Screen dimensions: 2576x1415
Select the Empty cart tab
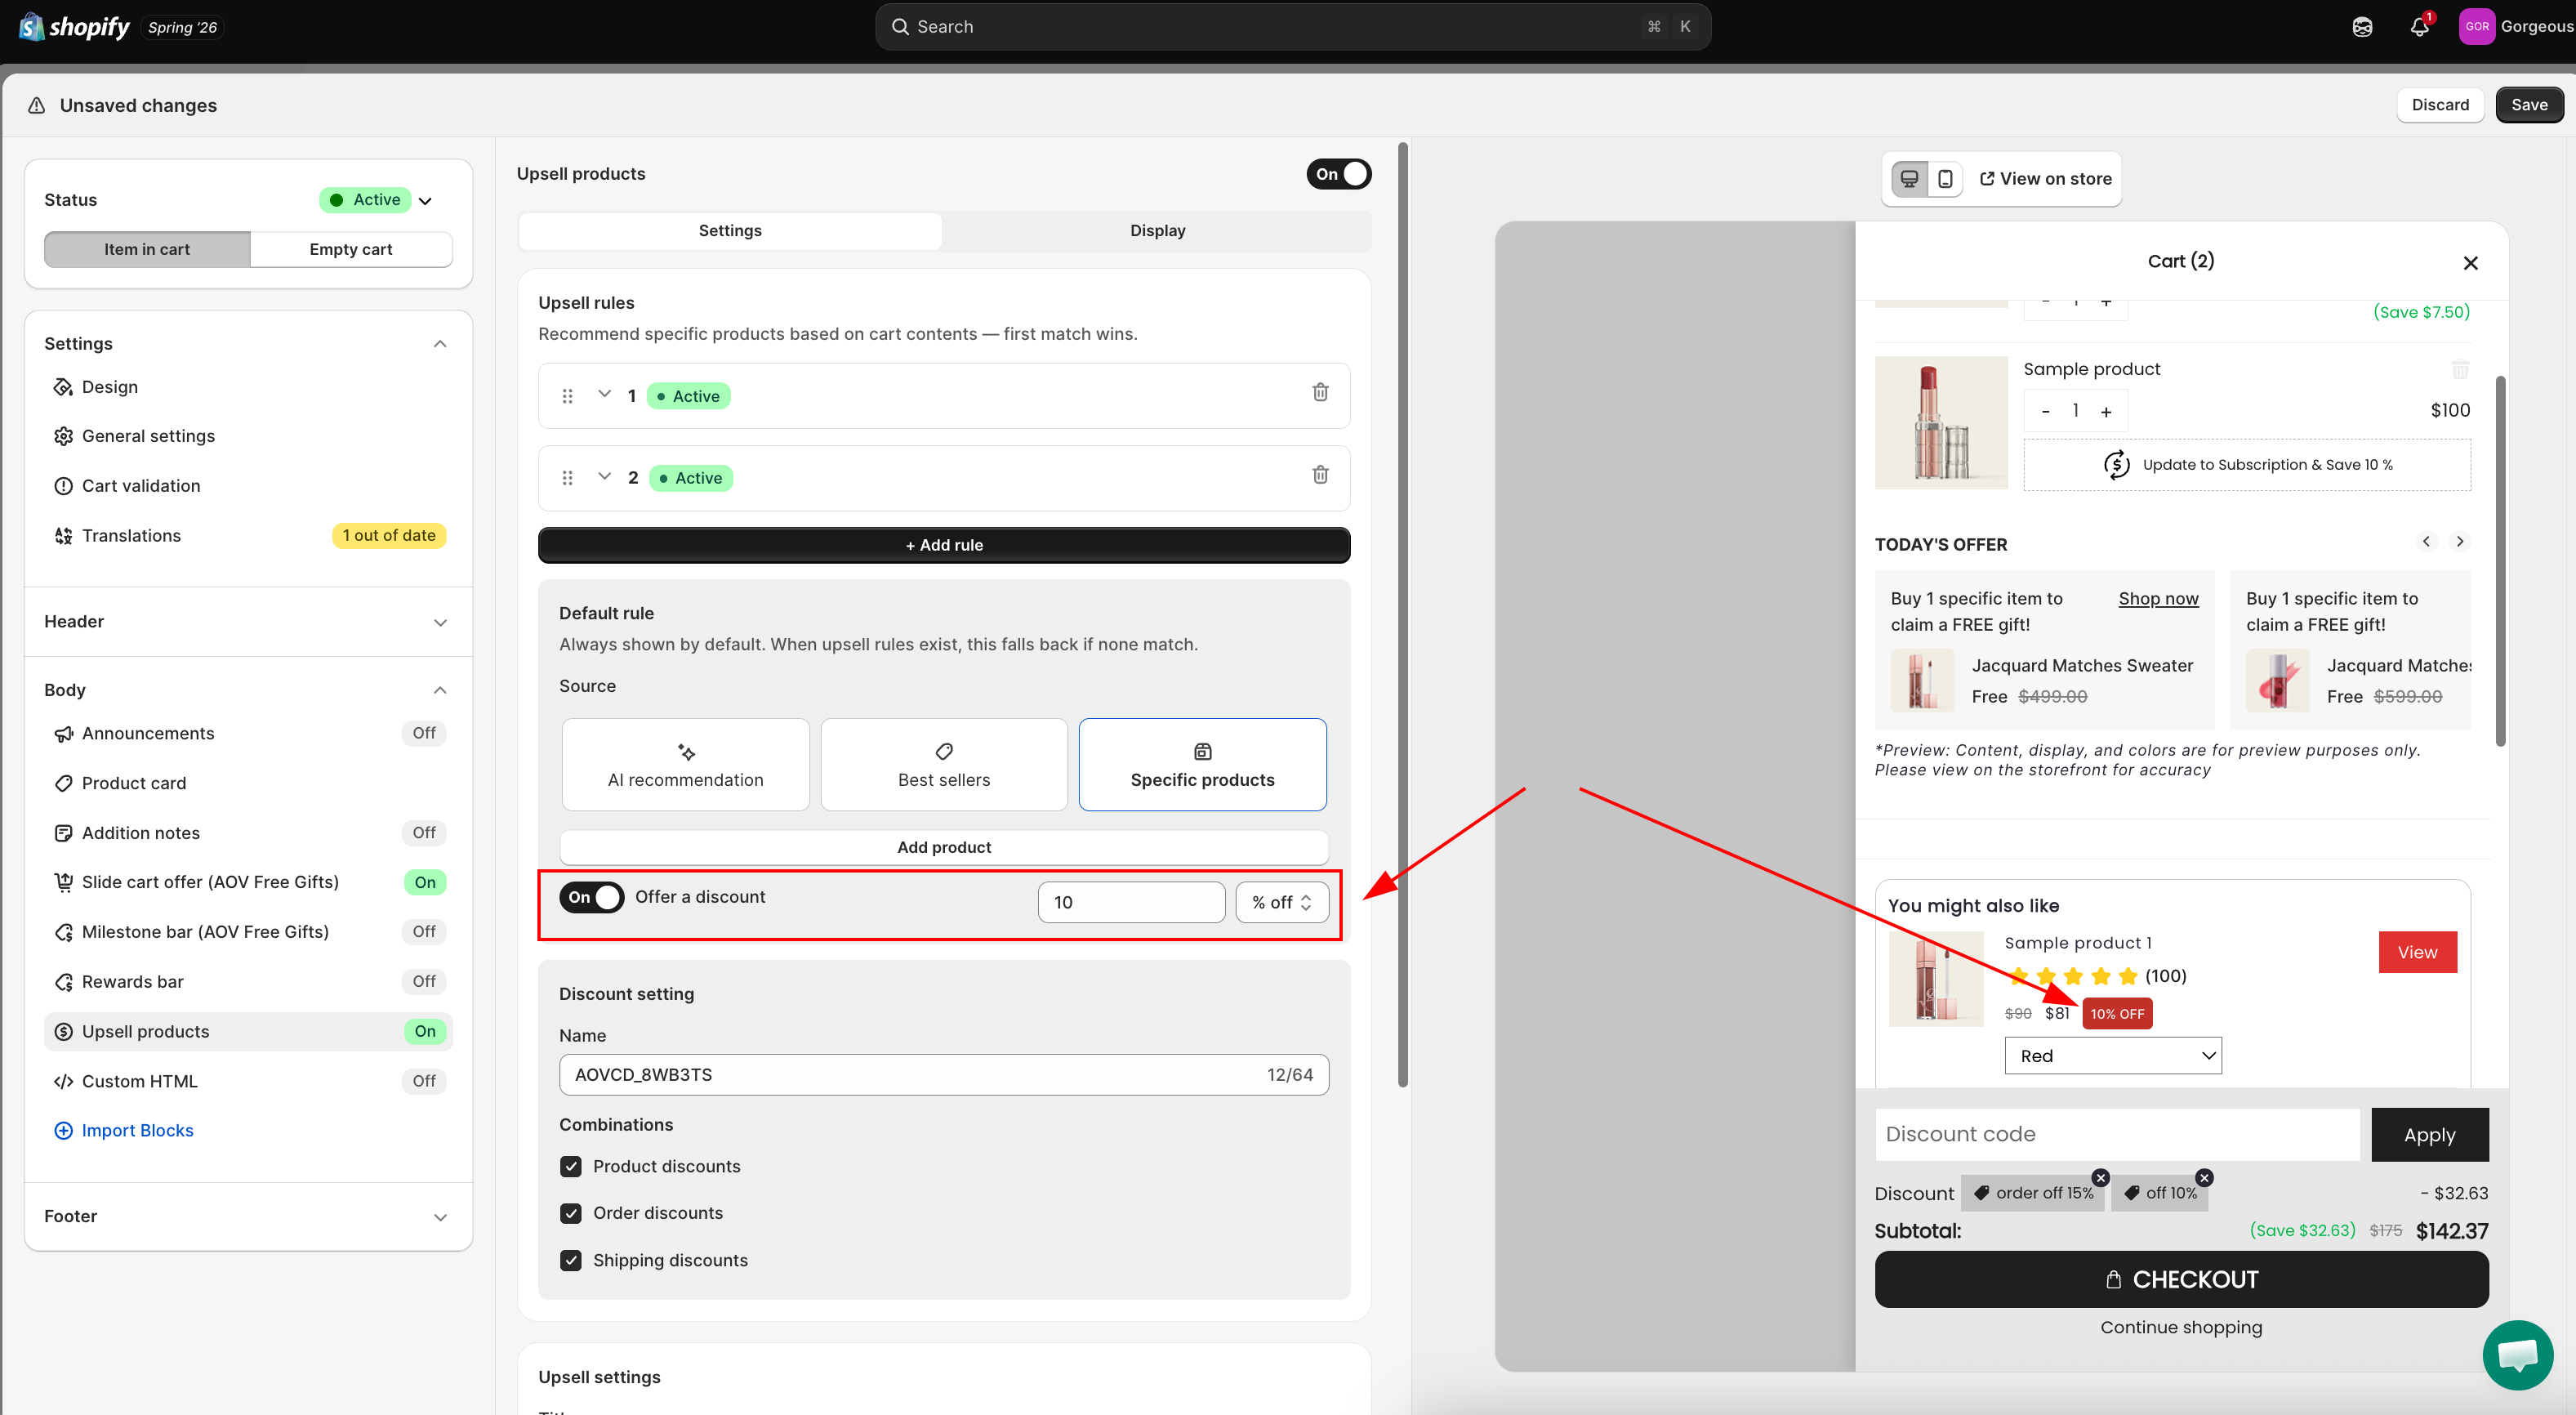(x=351, y=249)
